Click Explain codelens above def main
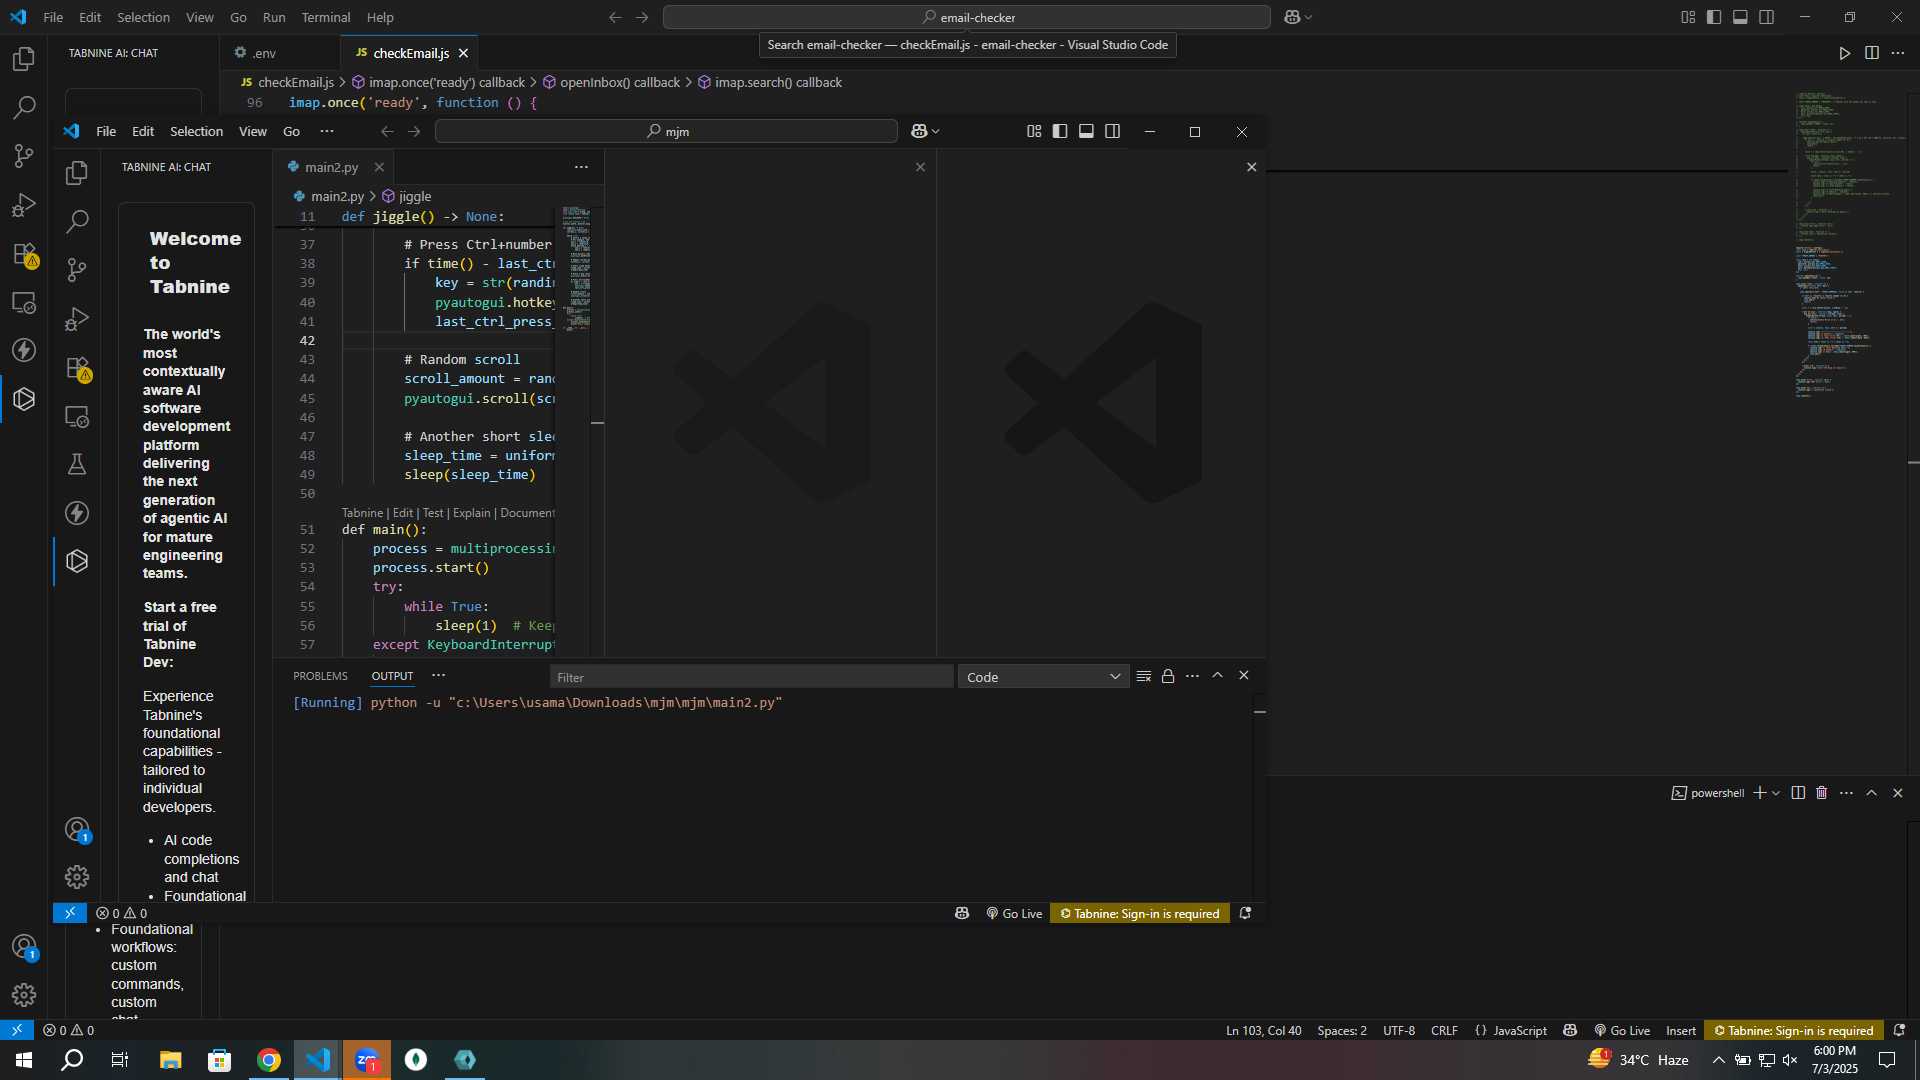Viewport: 1920px width, 1080px height. (x=471, y=512)
